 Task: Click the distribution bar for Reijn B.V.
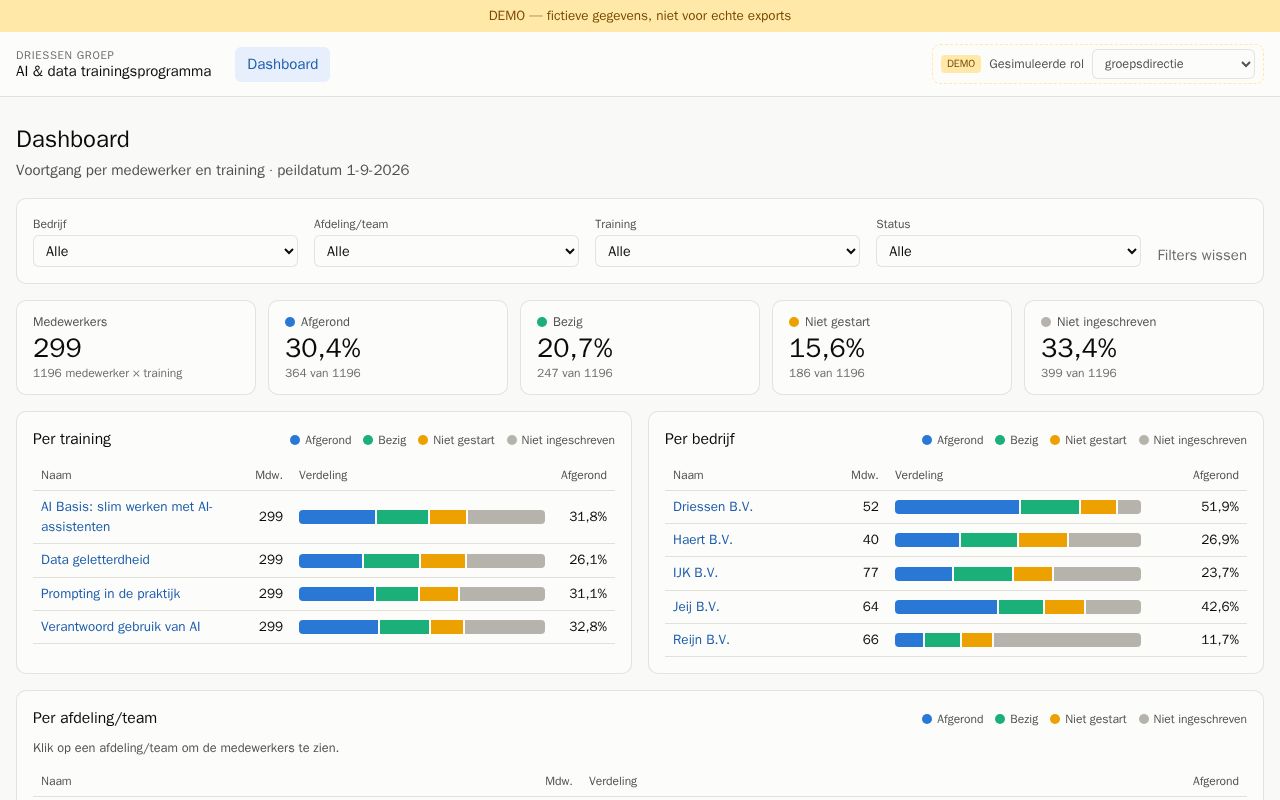pos(1018,640)
